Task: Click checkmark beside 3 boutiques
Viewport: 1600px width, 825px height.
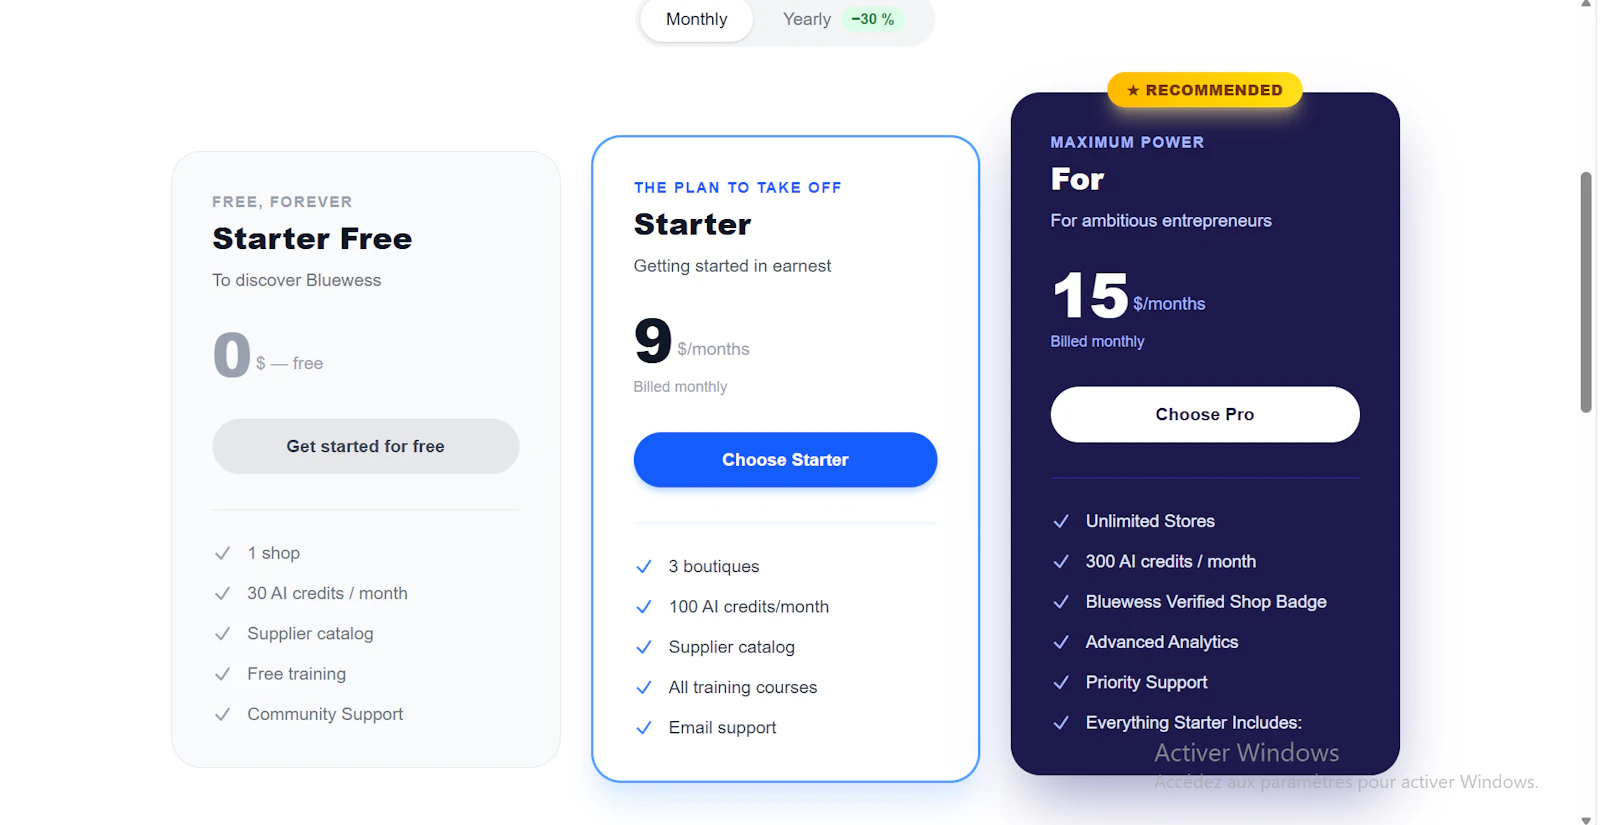Action: coord(644,566)
